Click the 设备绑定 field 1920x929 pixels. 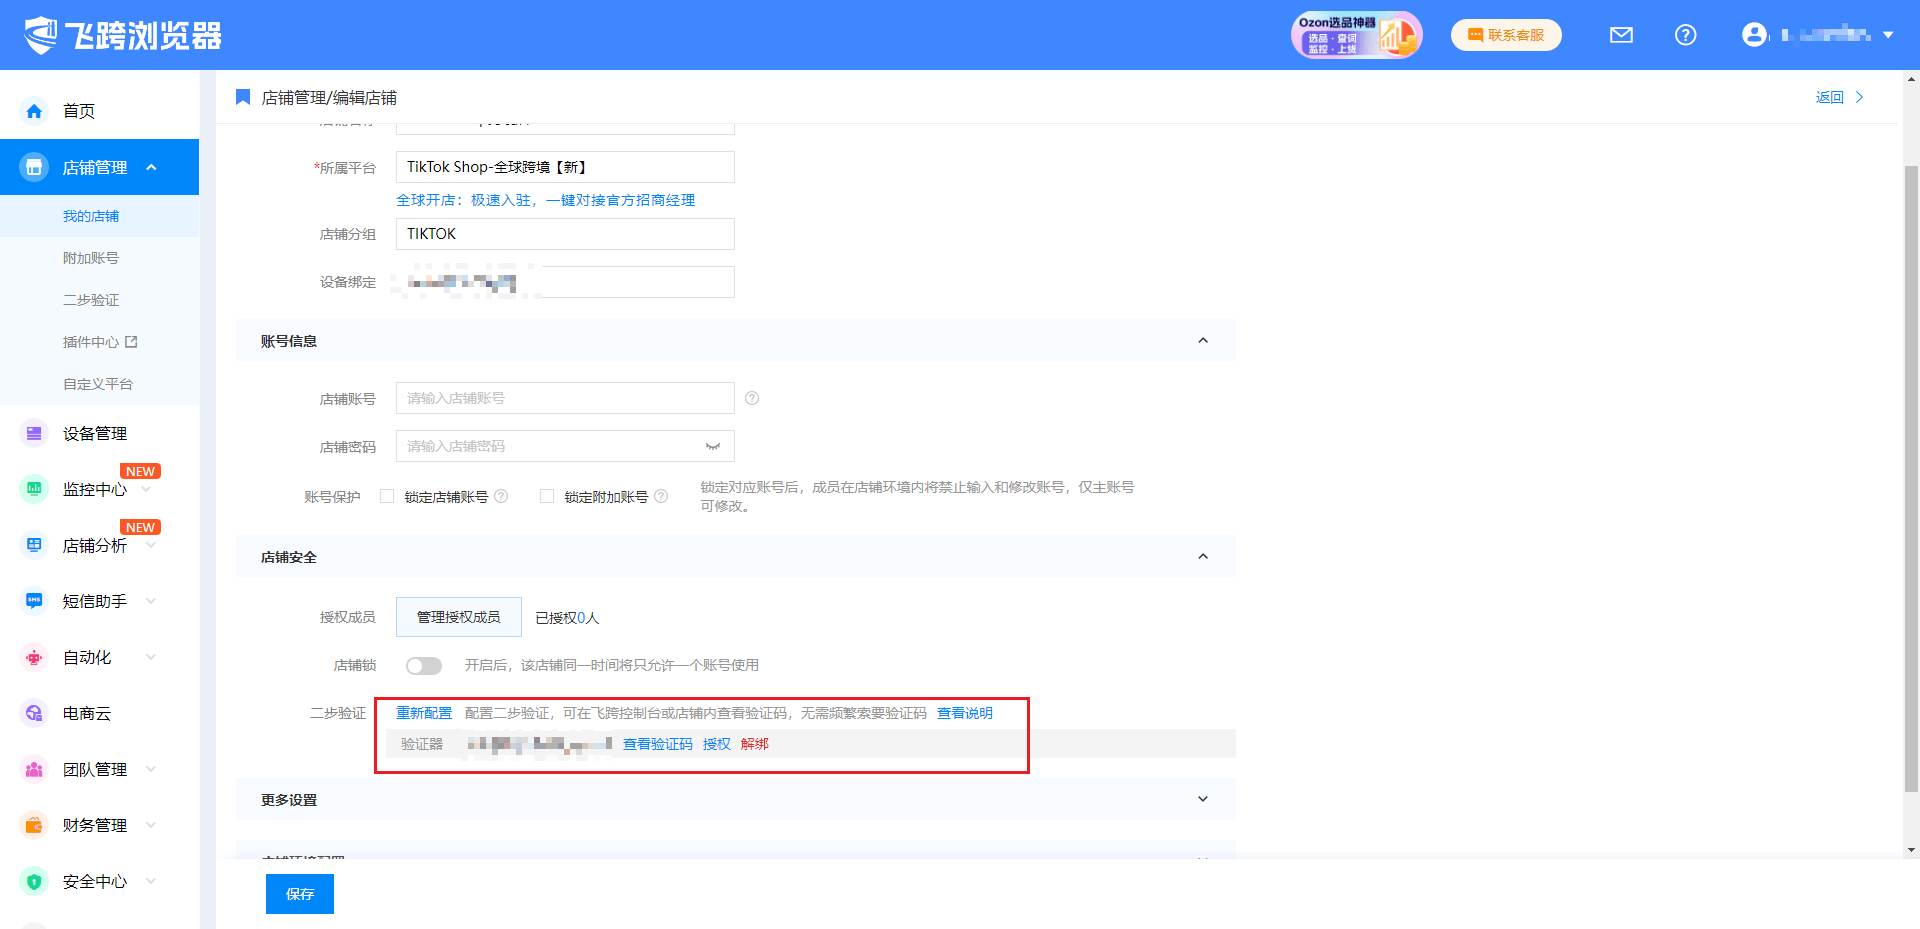pos(565,282)
